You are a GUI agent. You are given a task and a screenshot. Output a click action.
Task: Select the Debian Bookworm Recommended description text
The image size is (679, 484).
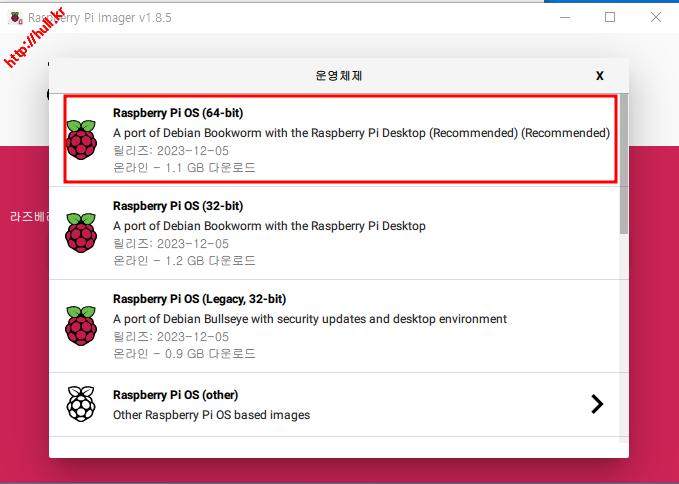(362, 133)
